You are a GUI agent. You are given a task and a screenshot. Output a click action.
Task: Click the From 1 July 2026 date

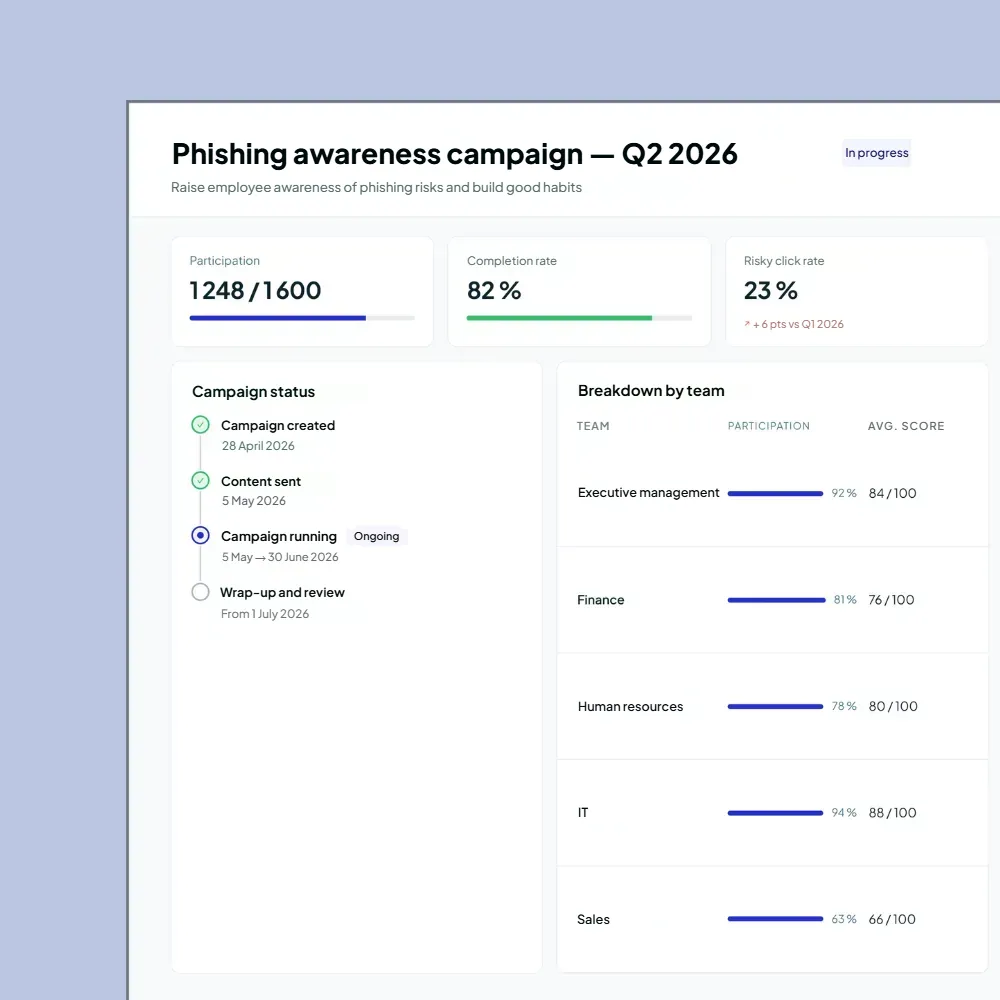[265, 614]
